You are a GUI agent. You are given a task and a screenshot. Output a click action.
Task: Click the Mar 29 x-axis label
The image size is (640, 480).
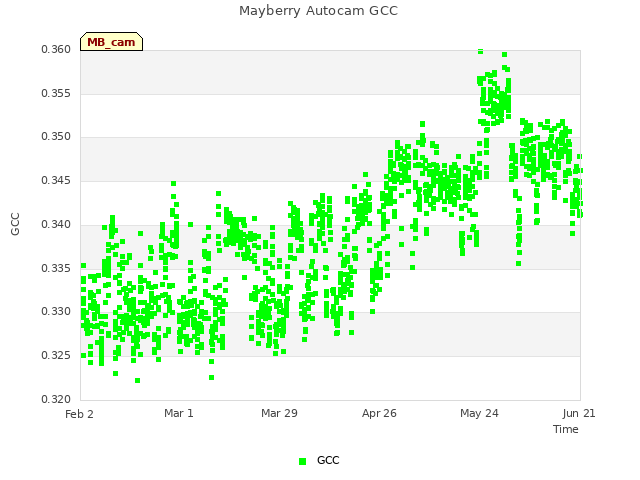[279, 413]
